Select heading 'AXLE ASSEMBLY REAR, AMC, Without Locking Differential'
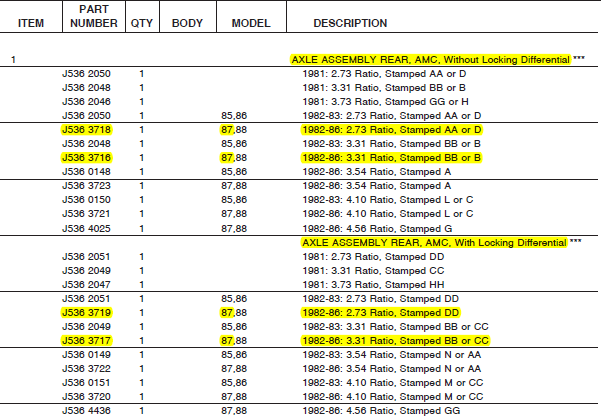This screenshot has width=601, height=416. 430,60
